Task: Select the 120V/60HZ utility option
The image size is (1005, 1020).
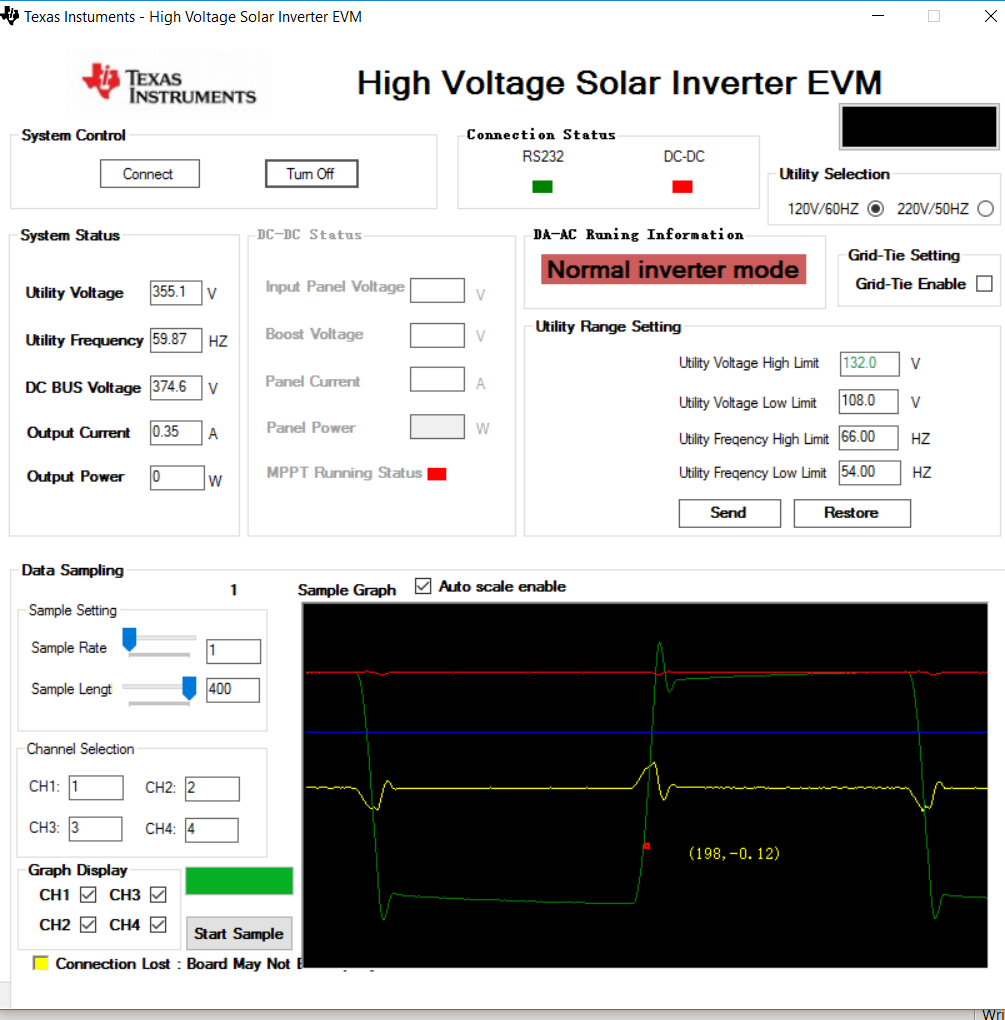Action: click(x=876, y=209)
